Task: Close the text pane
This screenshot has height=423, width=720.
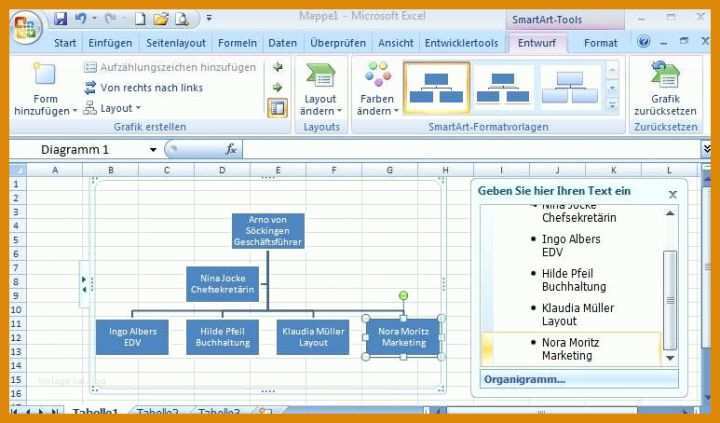Action: pyautogui.click(x=673, y=195)
